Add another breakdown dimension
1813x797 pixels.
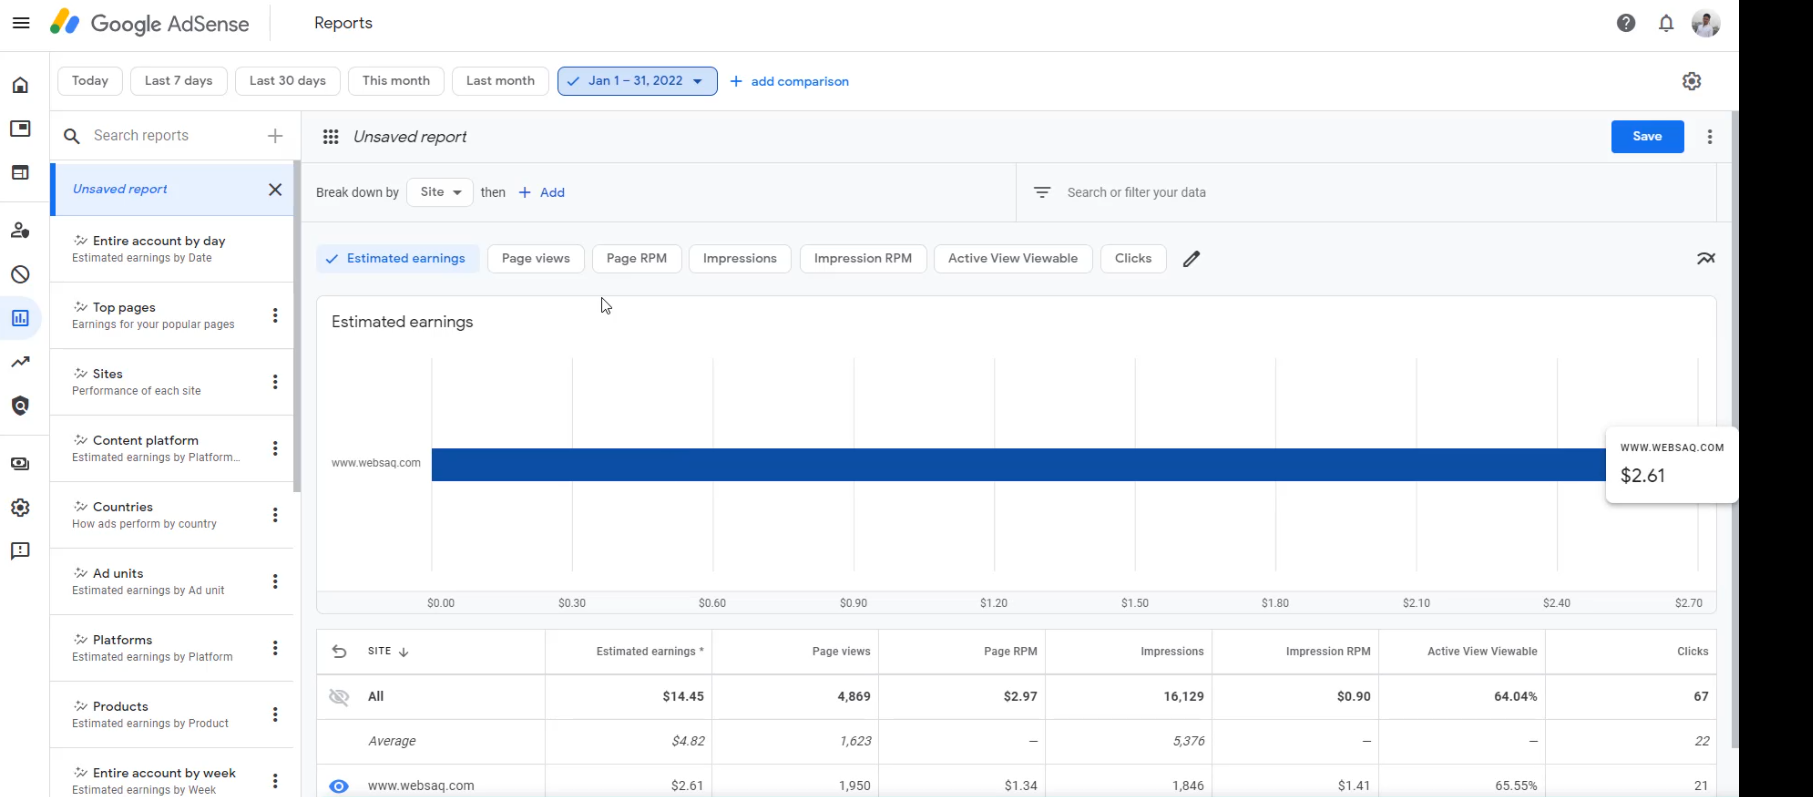(542, 192)
